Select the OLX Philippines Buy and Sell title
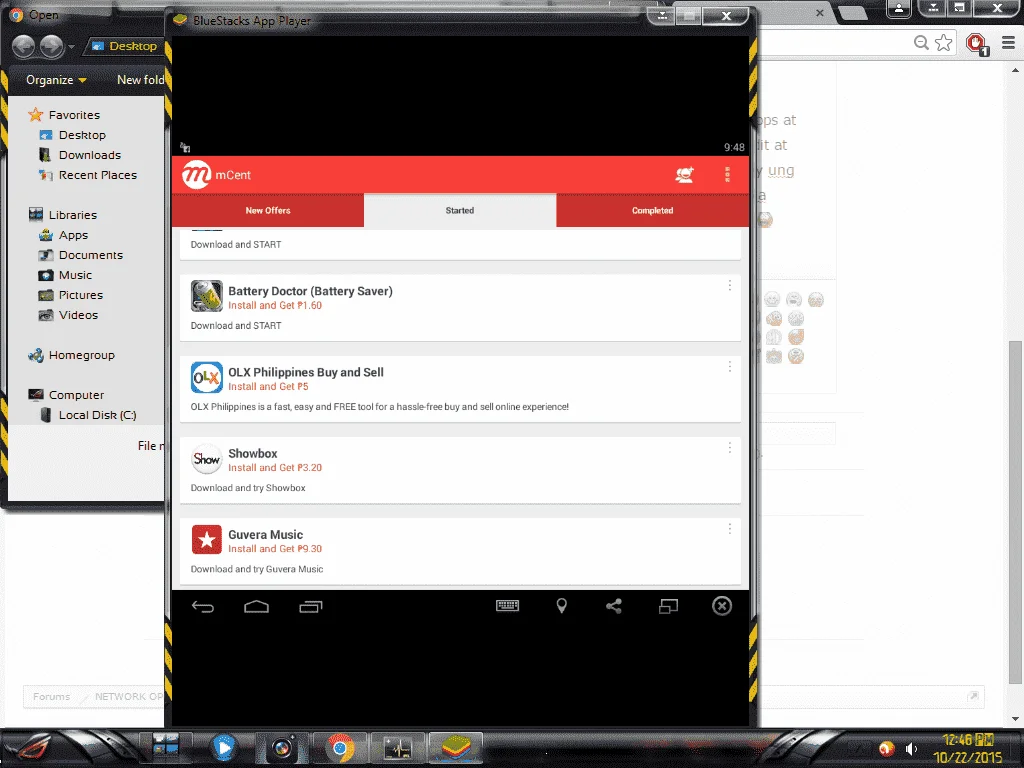This screenshot has width=1024, height=768. coord(306,372)
